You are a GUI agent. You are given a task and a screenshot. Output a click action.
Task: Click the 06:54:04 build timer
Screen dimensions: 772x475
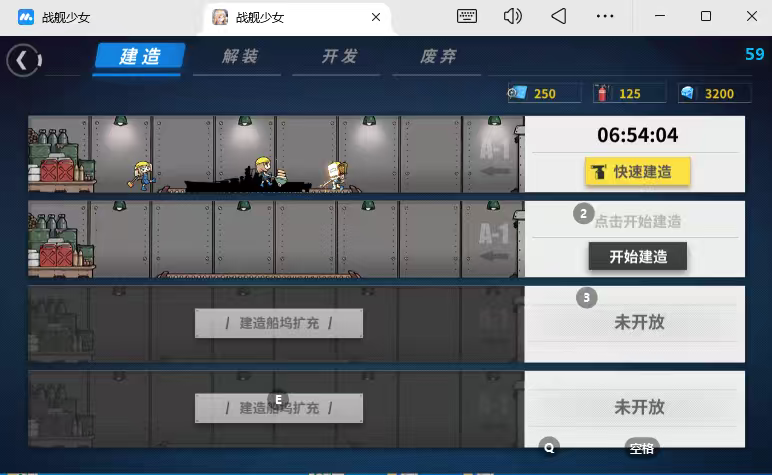(637, 135)
